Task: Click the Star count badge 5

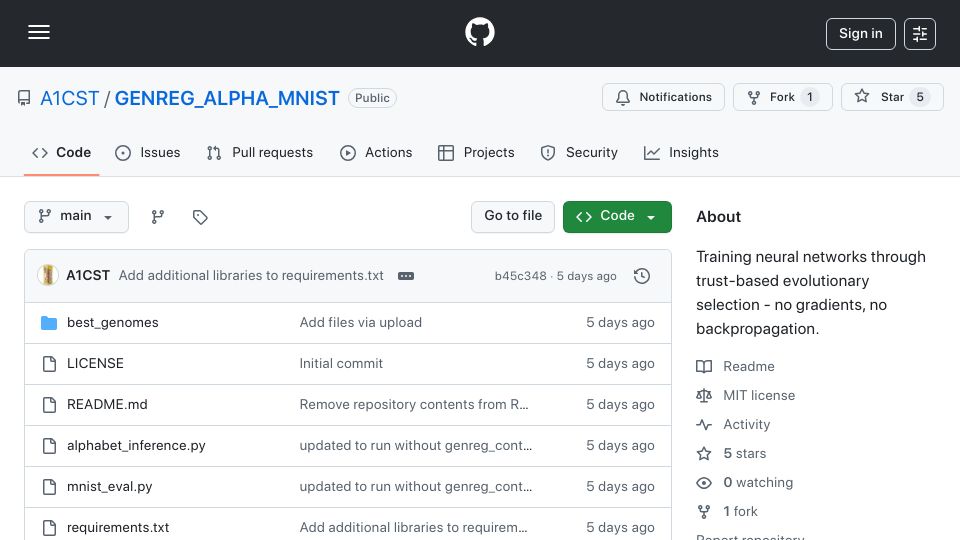Action: point(920,97)
